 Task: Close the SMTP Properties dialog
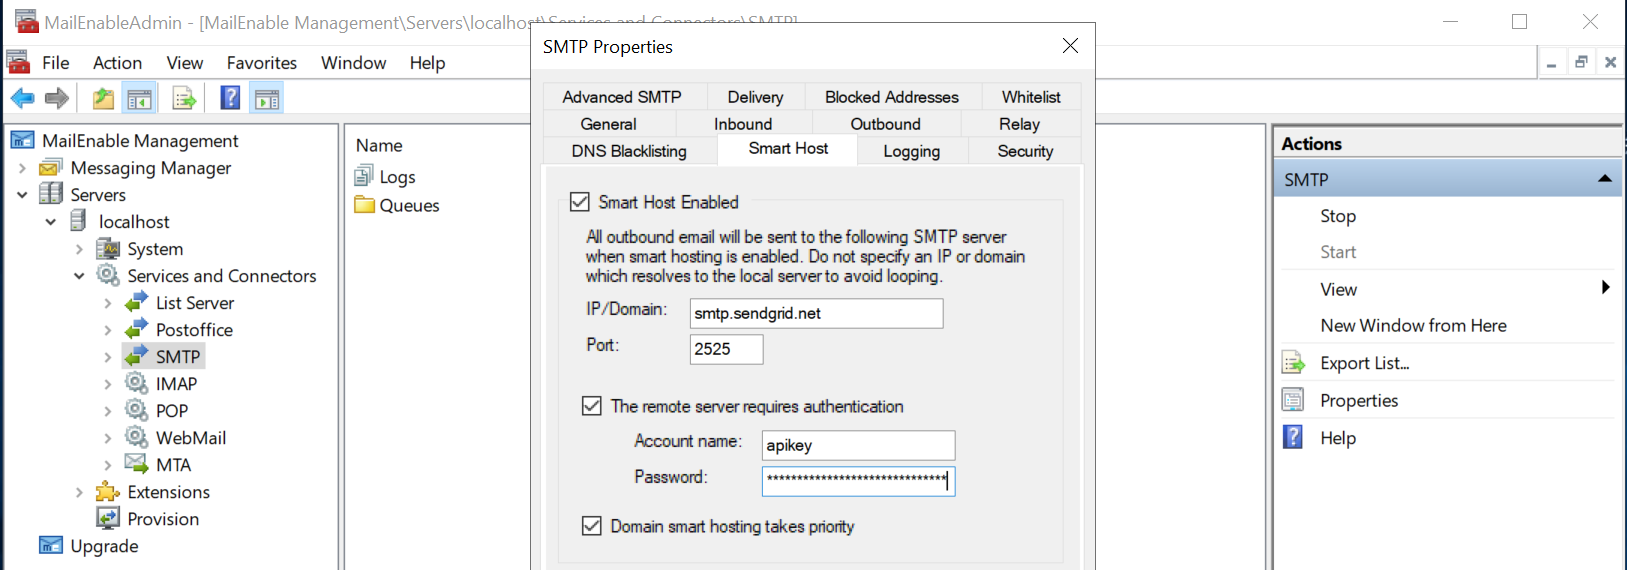click(1070, 46)
